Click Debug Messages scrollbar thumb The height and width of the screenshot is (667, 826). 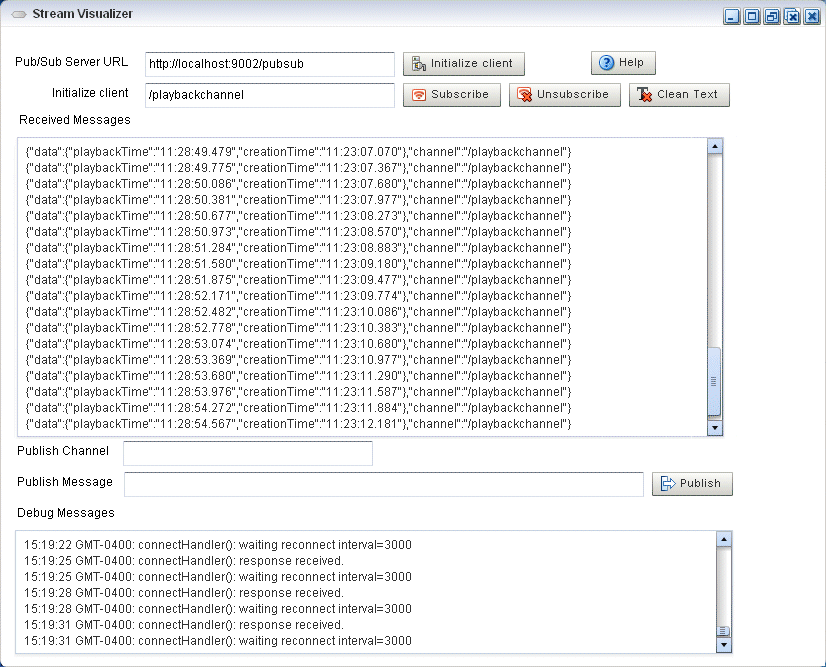[x=724, y=631]
